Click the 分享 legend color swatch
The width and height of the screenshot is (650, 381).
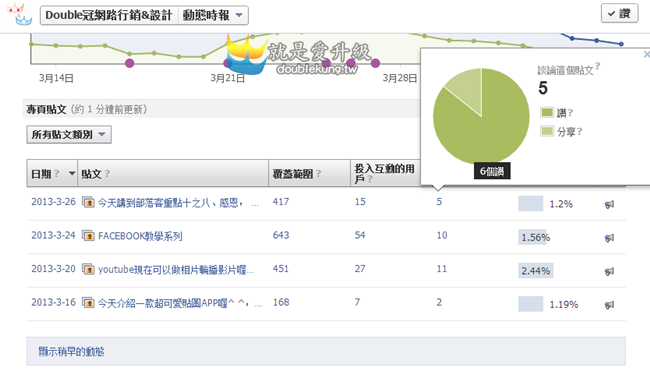547,131
